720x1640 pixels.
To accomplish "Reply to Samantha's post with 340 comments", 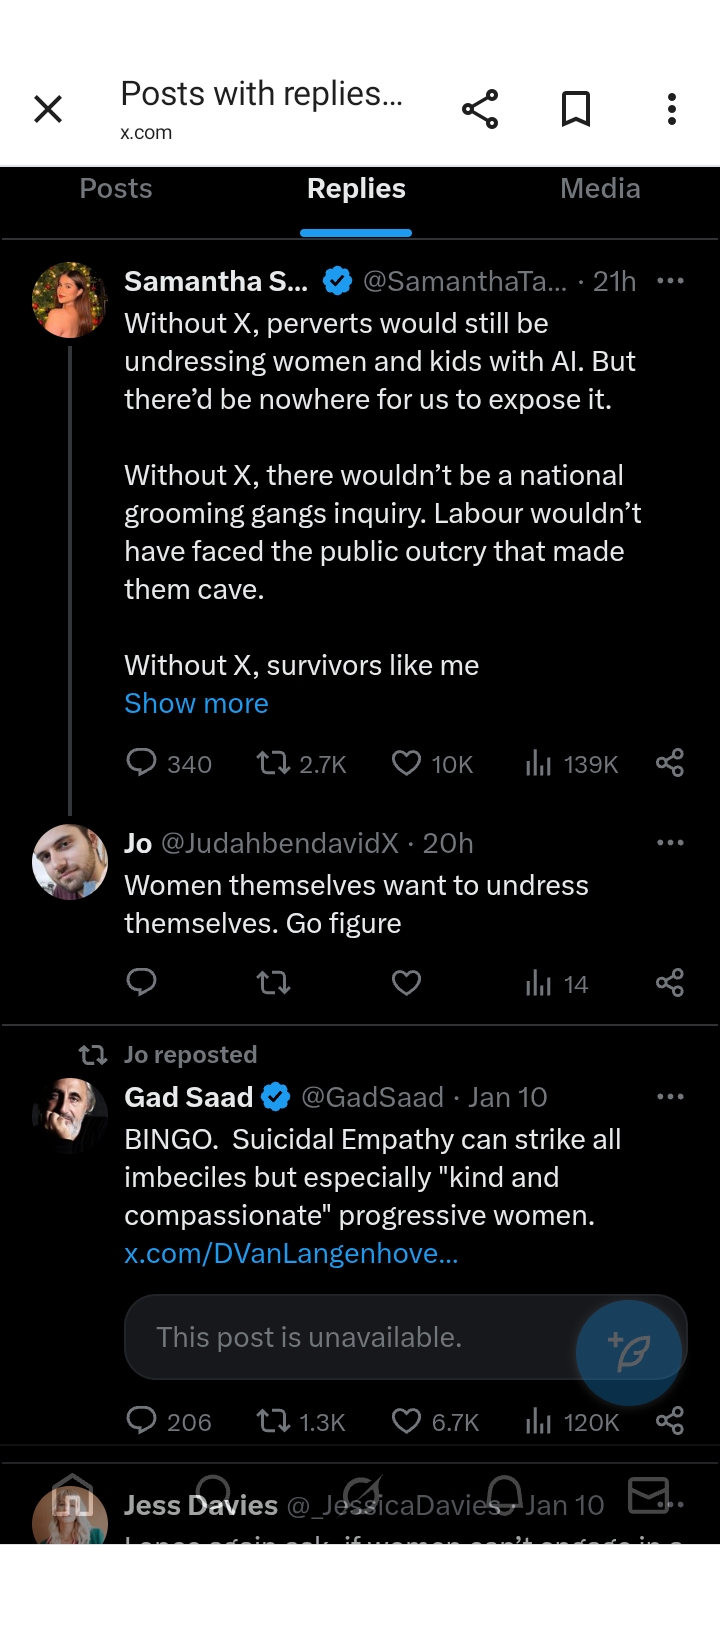I will tap(141, 764).
